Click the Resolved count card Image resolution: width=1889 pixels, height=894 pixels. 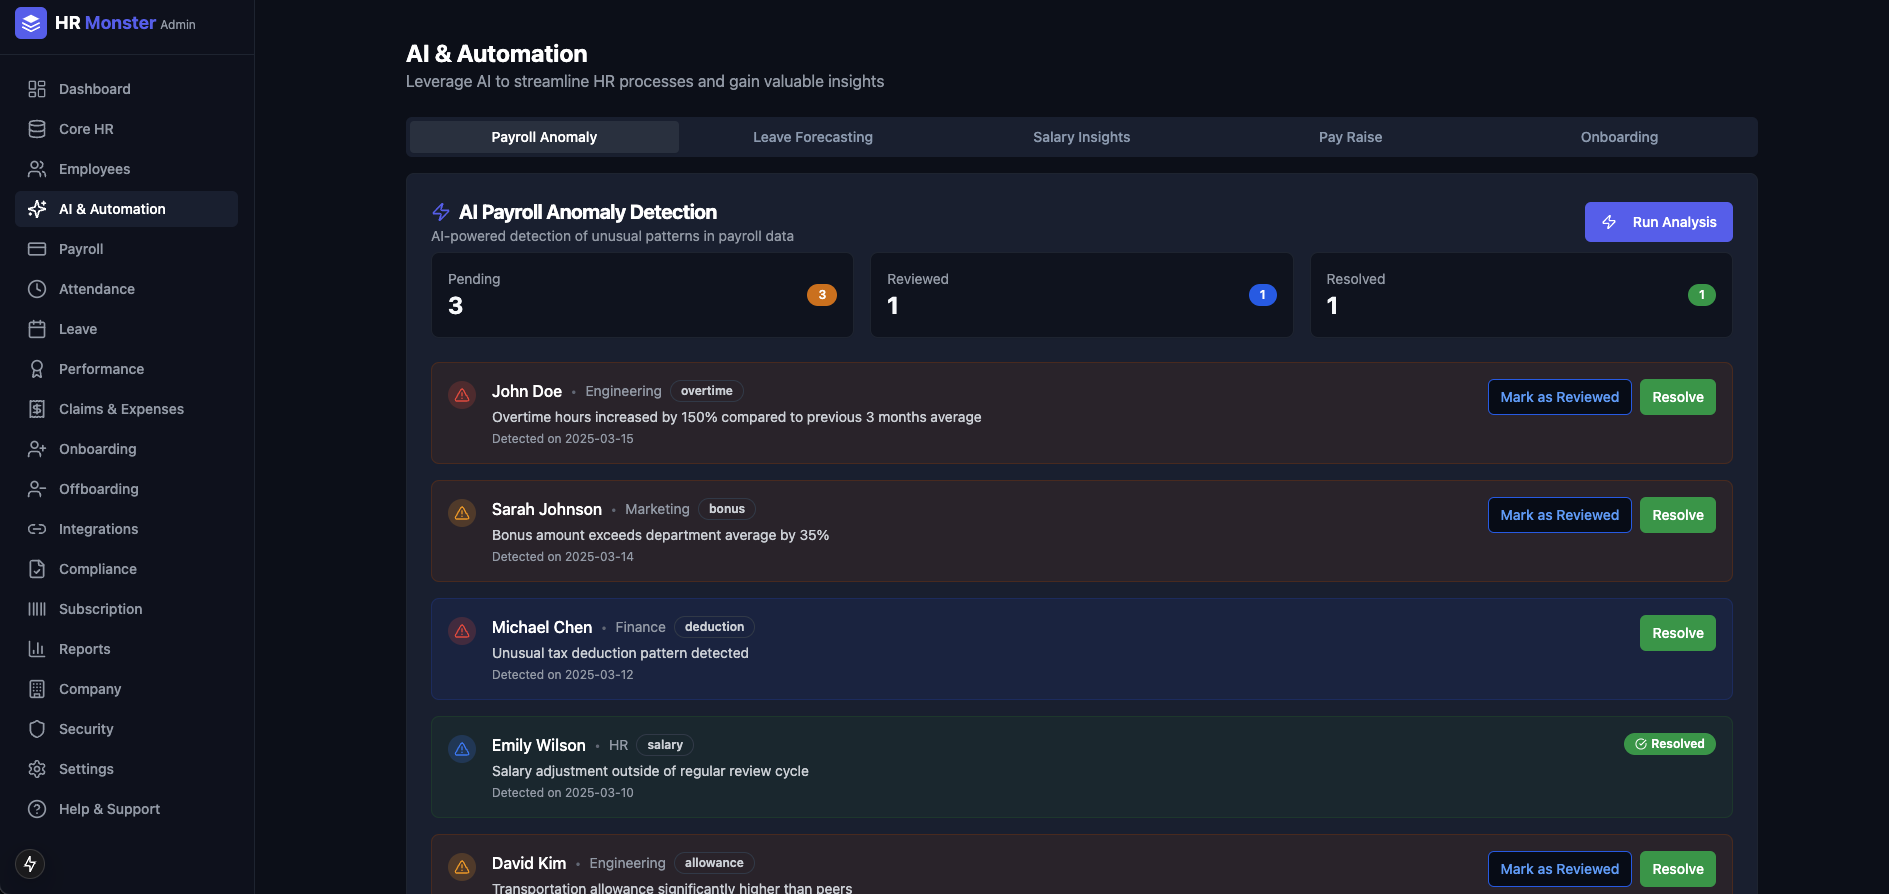click(1521, 295)
